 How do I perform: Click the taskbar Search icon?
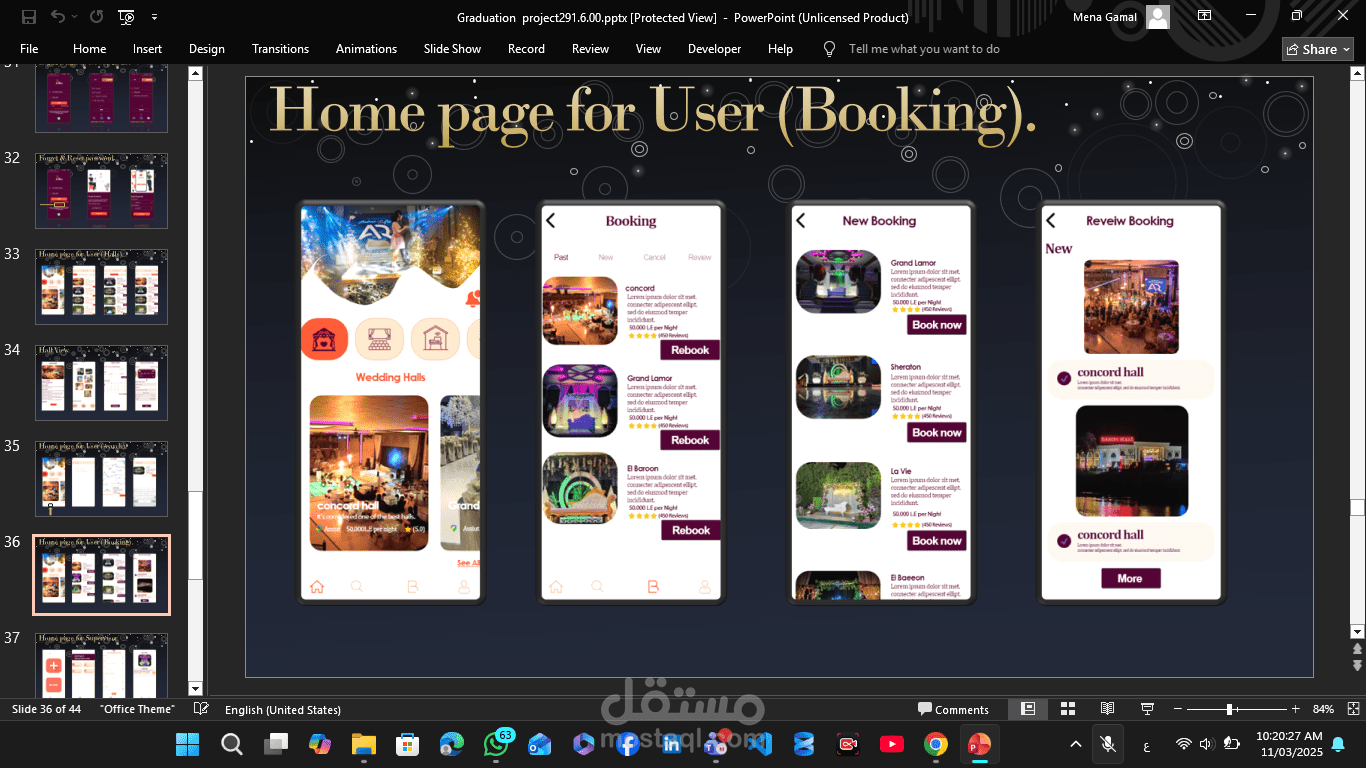click(x=231, y=744)
